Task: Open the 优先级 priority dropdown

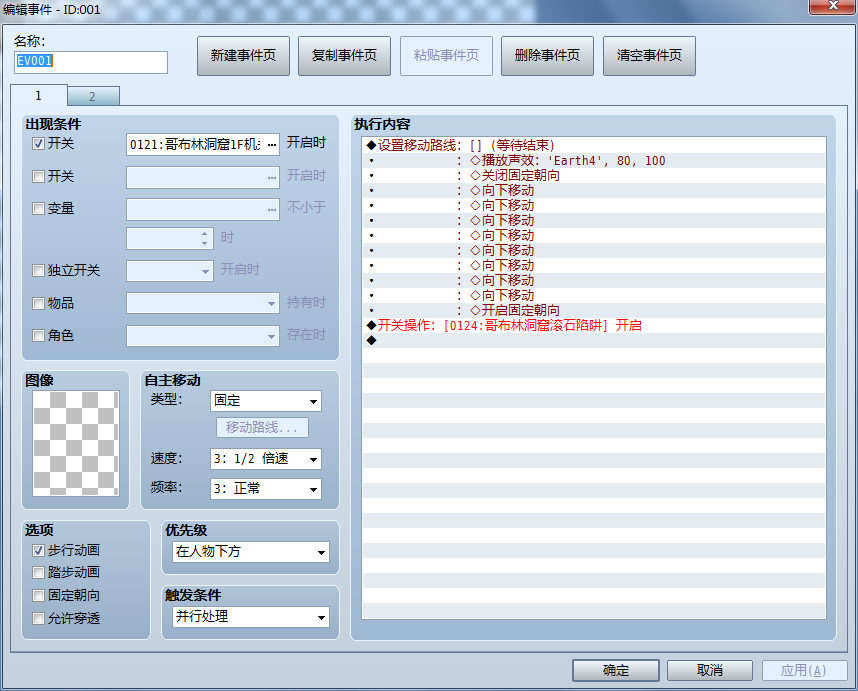Action: pyautogui.click(x=251, y=552)
